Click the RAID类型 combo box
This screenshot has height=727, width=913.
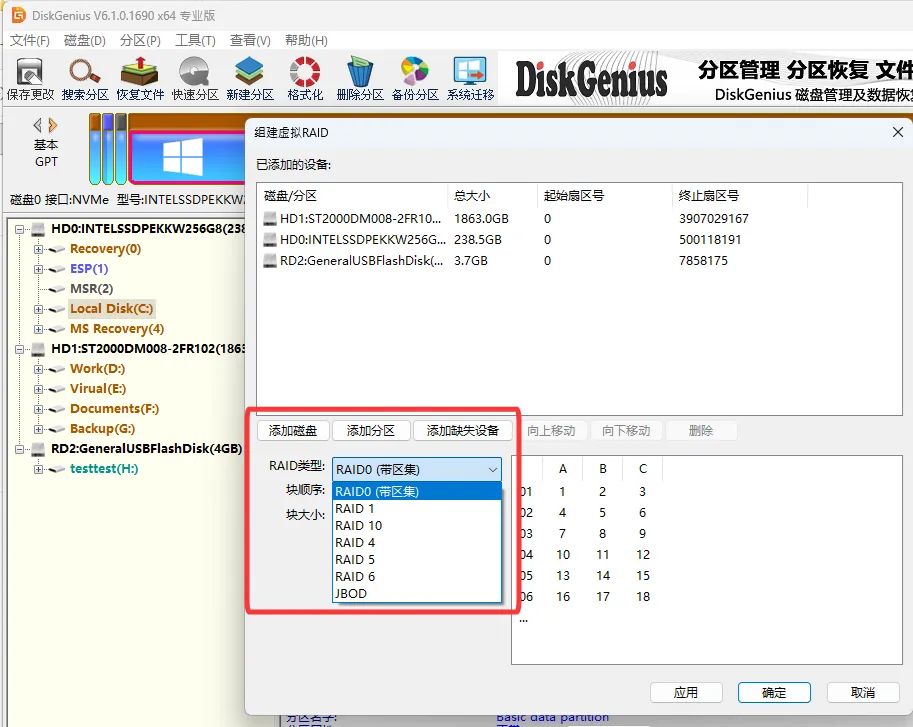coord(416,469)
